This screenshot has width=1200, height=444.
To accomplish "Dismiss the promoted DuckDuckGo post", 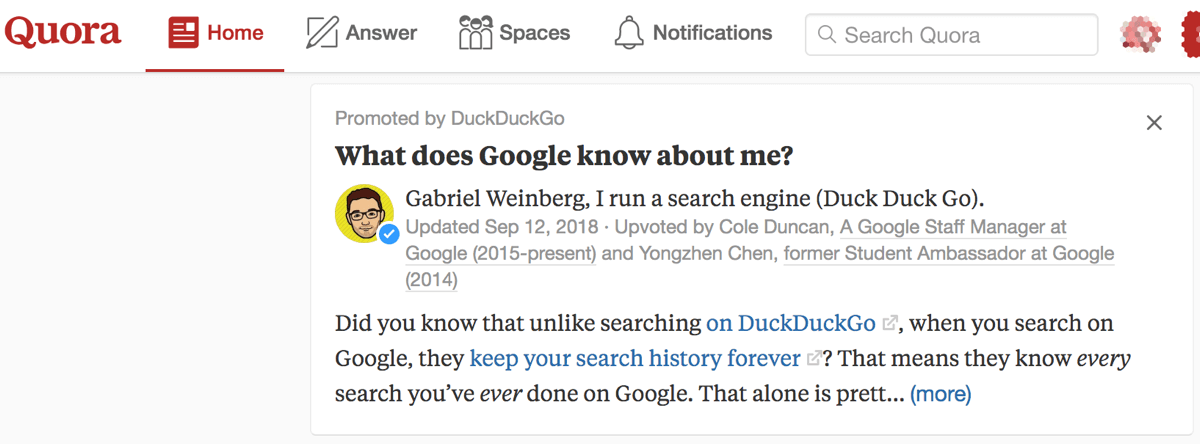I will [1154, 123].
